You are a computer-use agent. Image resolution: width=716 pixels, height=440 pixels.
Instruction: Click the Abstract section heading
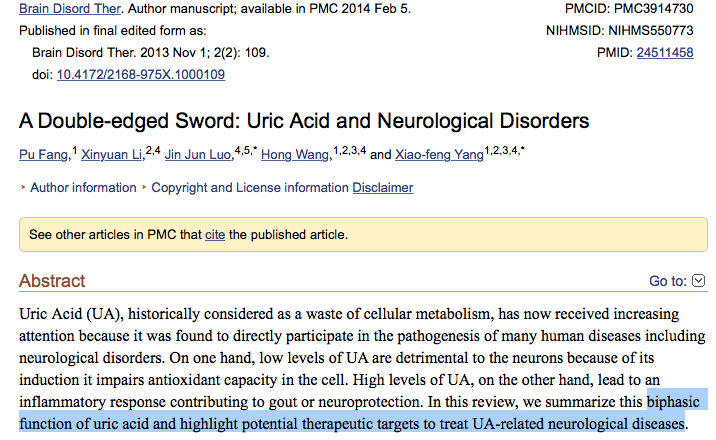coord(52,280)
